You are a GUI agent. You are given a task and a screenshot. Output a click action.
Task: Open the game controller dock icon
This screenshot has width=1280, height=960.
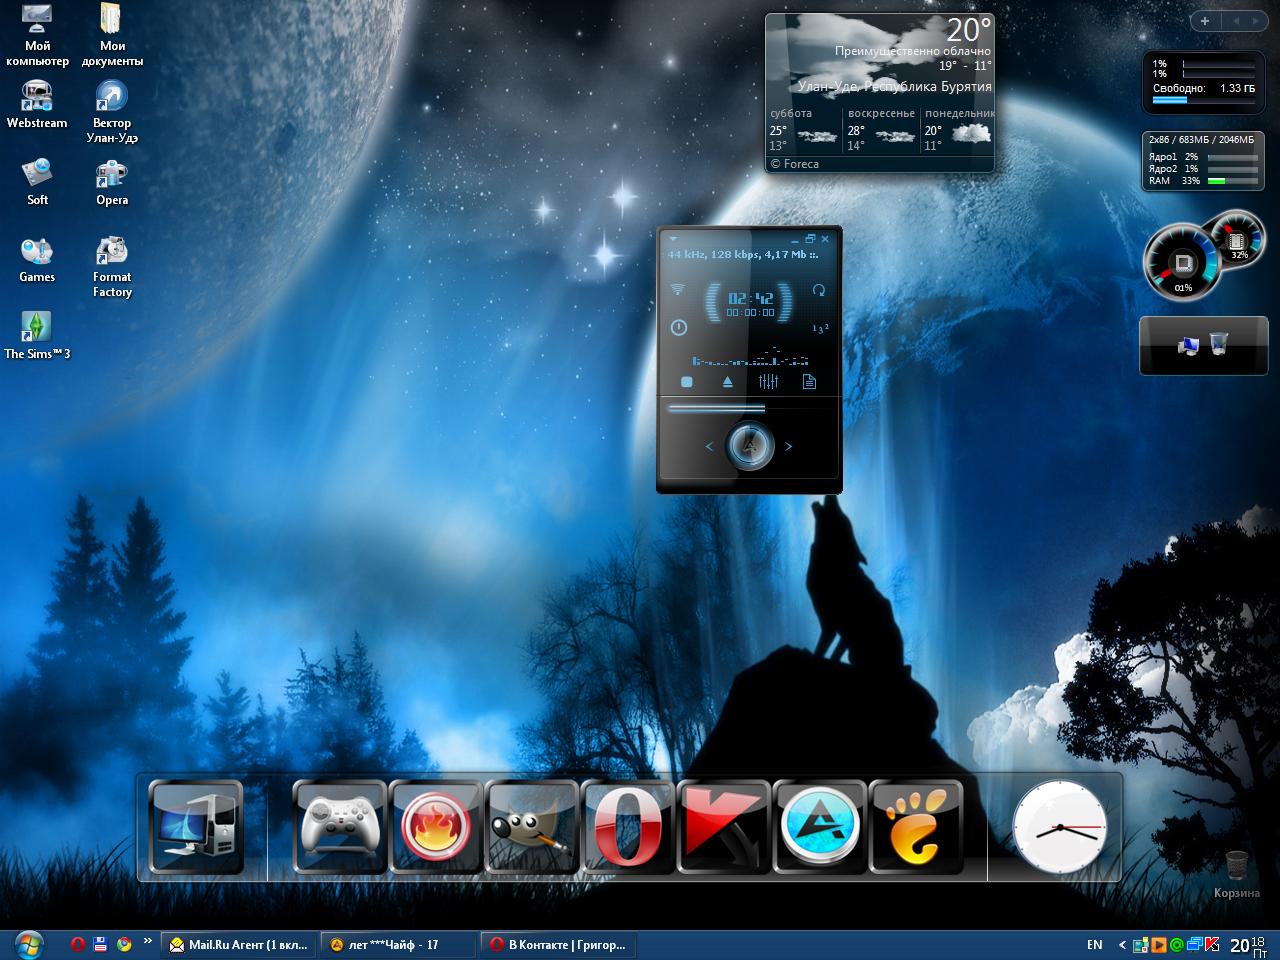click(x=340, y=827)
